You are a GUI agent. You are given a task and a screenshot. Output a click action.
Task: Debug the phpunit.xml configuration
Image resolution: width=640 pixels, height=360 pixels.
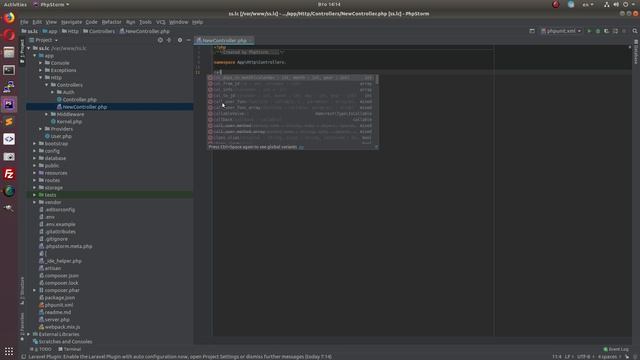pos(598,31)
